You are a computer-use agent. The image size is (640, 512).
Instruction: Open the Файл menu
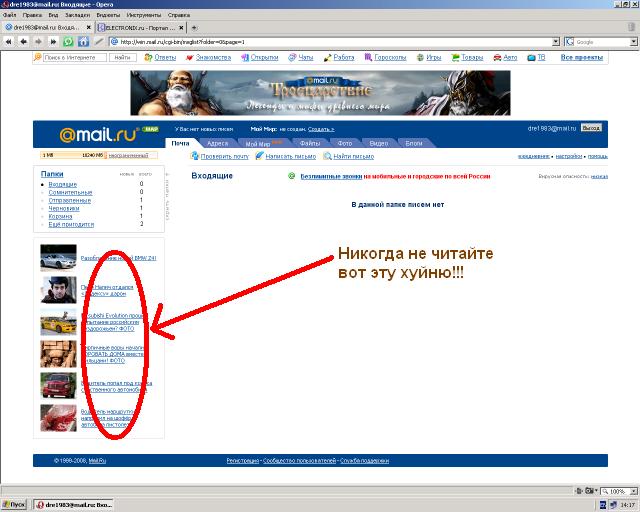click(9, 15)
